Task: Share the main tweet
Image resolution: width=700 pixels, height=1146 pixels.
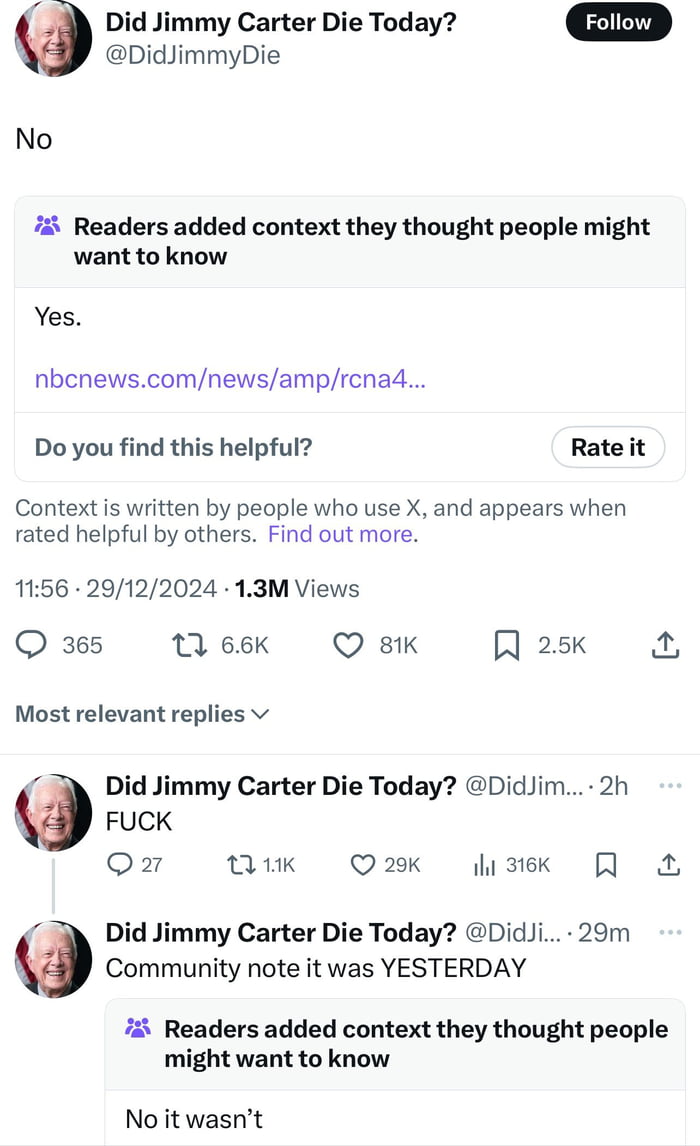Action: click(665, 645)
